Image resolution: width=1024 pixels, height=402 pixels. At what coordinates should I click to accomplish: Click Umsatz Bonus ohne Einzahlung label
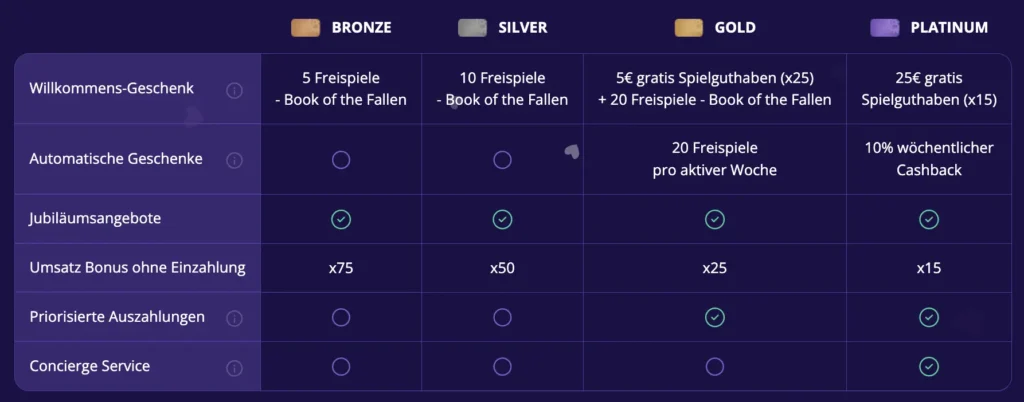point(137,268)
